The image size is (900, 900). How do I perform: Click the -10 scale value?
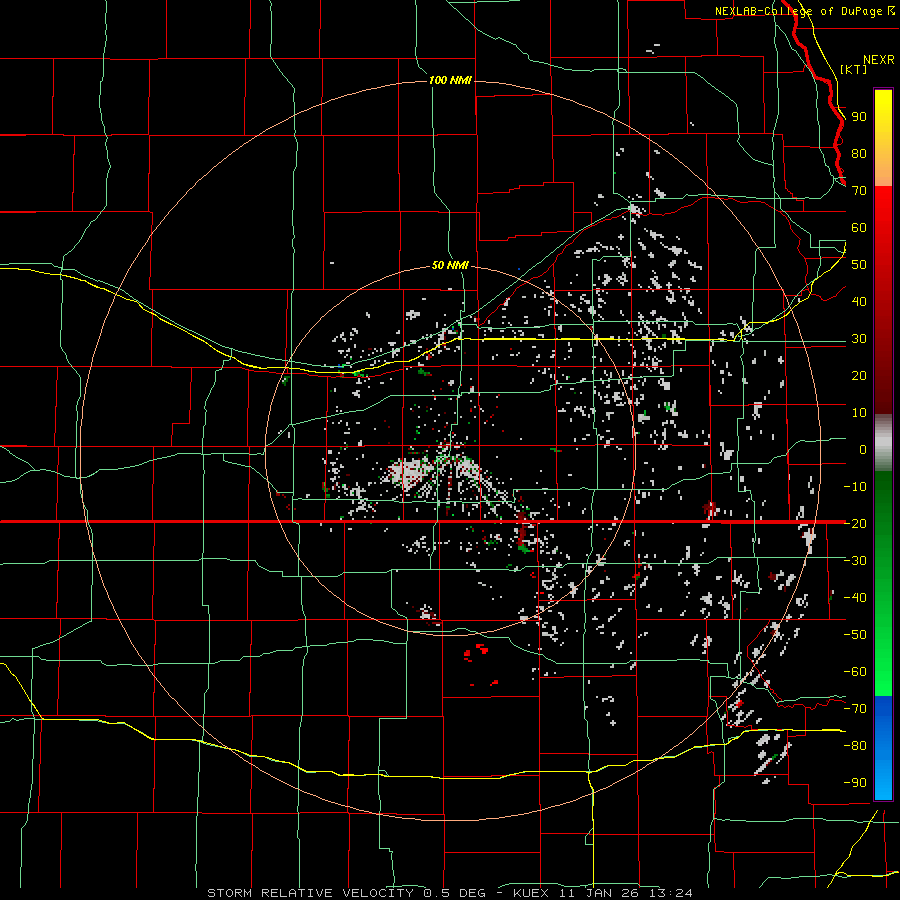pos(855,487)
